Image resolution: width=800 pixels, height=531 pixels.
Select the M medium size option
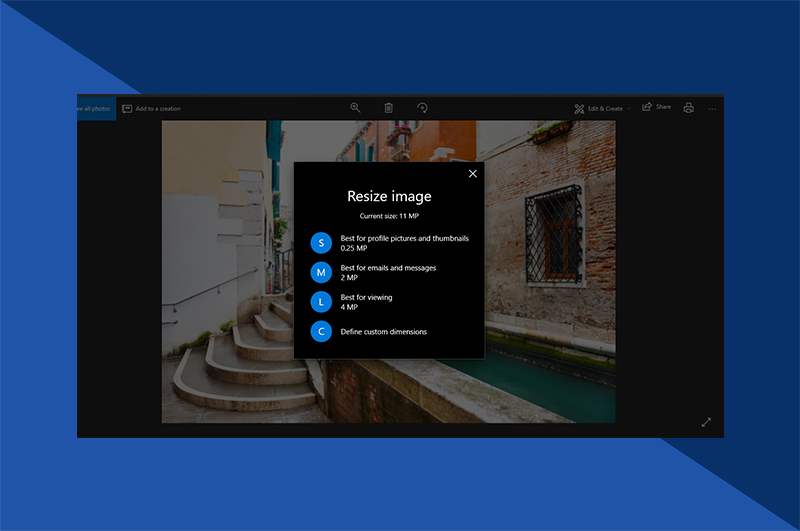321,272
